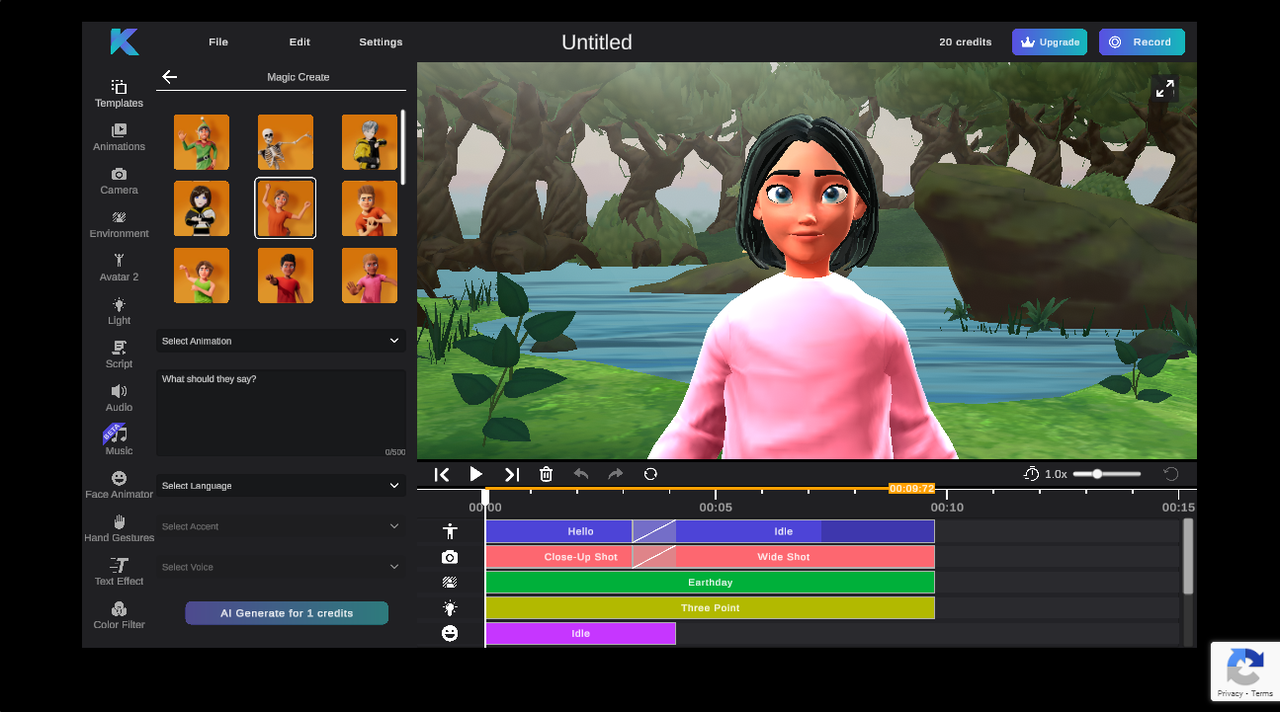Expand the preview to fullscreen

pos(1165,88)
